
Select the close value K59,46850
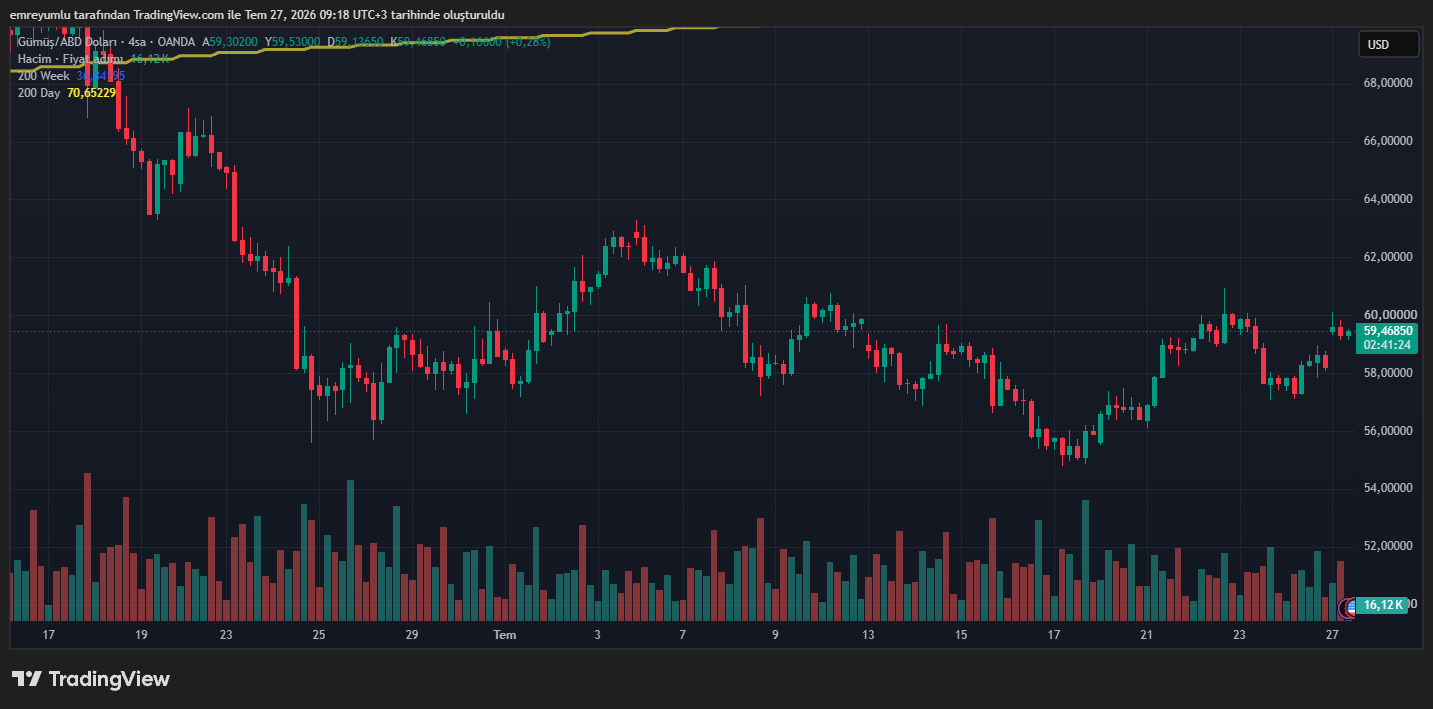(418, 42)
